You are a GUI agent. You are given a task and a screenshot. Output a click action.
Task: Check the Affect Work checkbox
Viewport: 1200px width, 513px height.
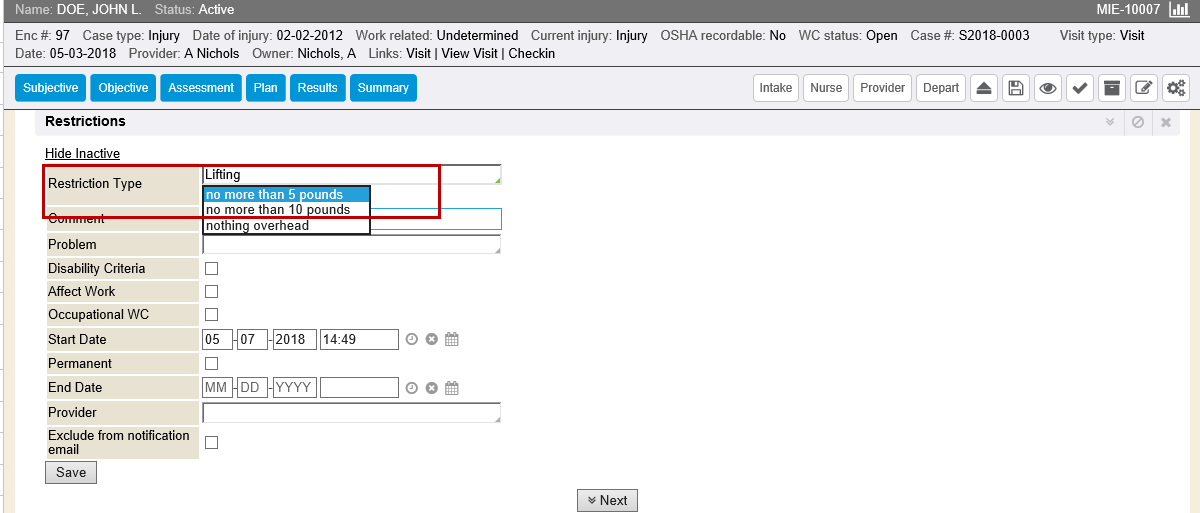coord(211,292)
